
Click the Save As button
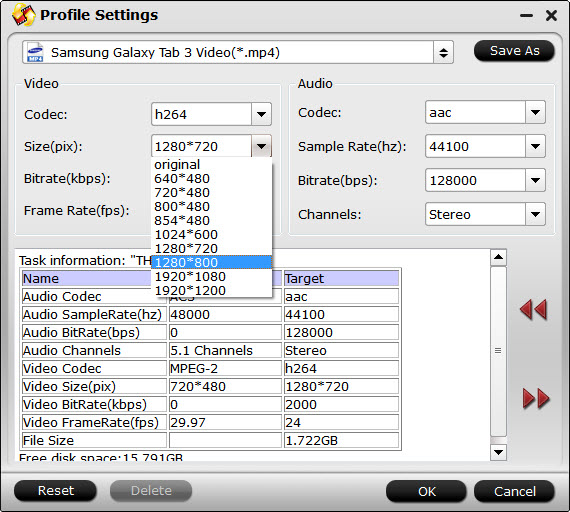point(514,51)
